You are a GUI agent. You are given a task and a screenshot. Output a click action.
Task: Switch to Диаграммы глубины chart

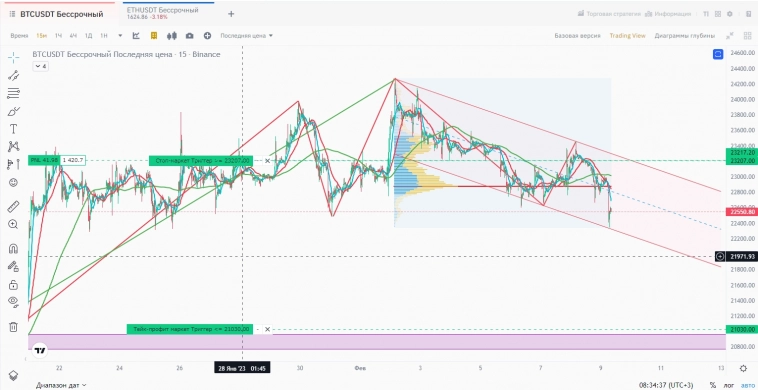(x=685, y=35)
